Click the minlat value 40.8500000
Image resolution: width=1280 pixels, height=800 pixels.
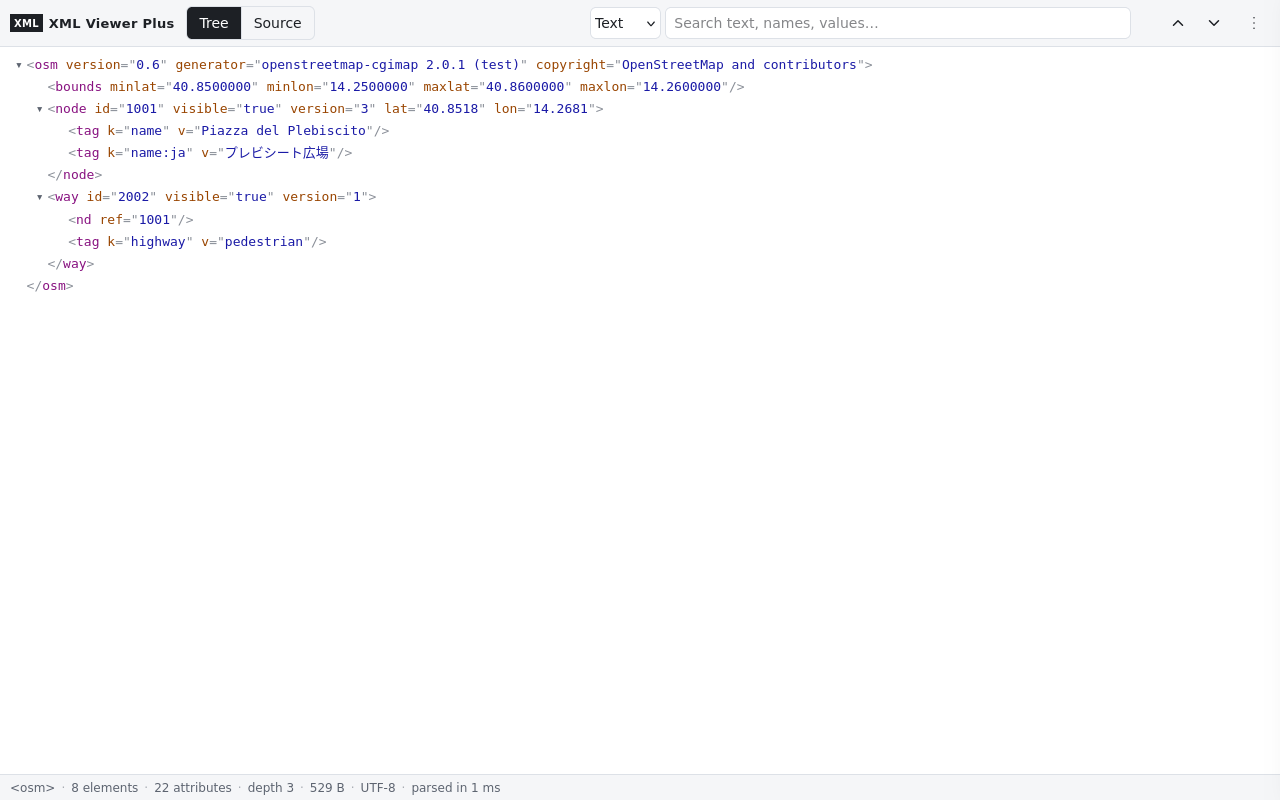pyautogui.click(x=212, y=87)
